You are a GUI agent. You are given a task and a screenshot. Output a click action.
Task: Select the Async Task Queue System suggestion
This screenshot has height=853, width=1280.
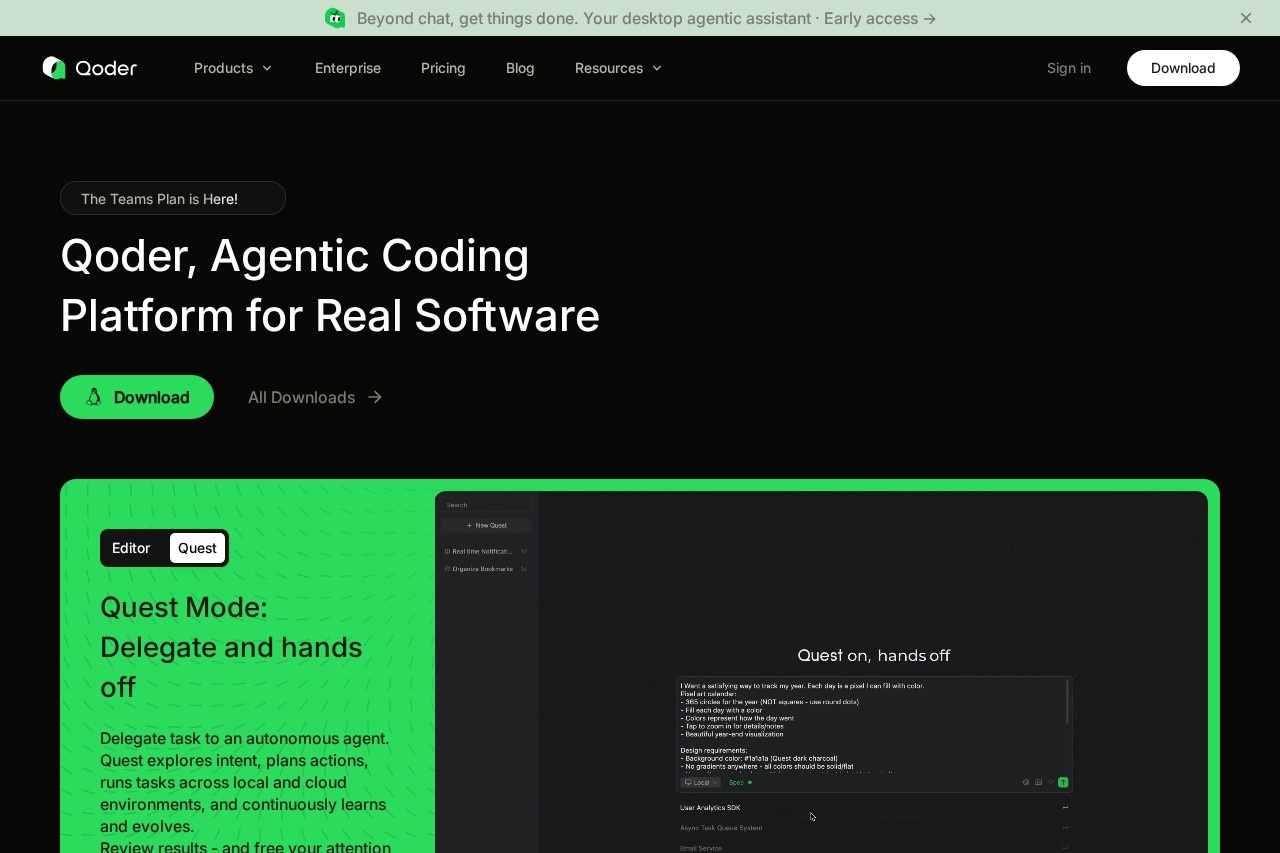pos(875,828)
